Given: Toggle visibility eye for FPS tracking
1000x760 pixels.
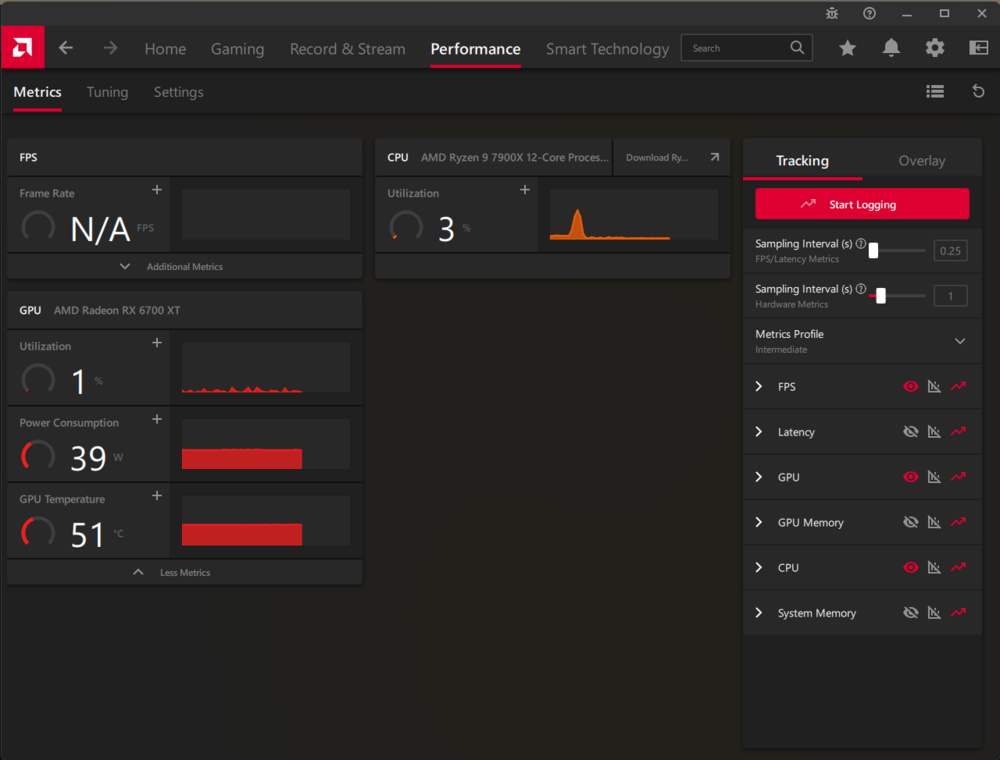Looking at the screenshot, I should point(910,386).
